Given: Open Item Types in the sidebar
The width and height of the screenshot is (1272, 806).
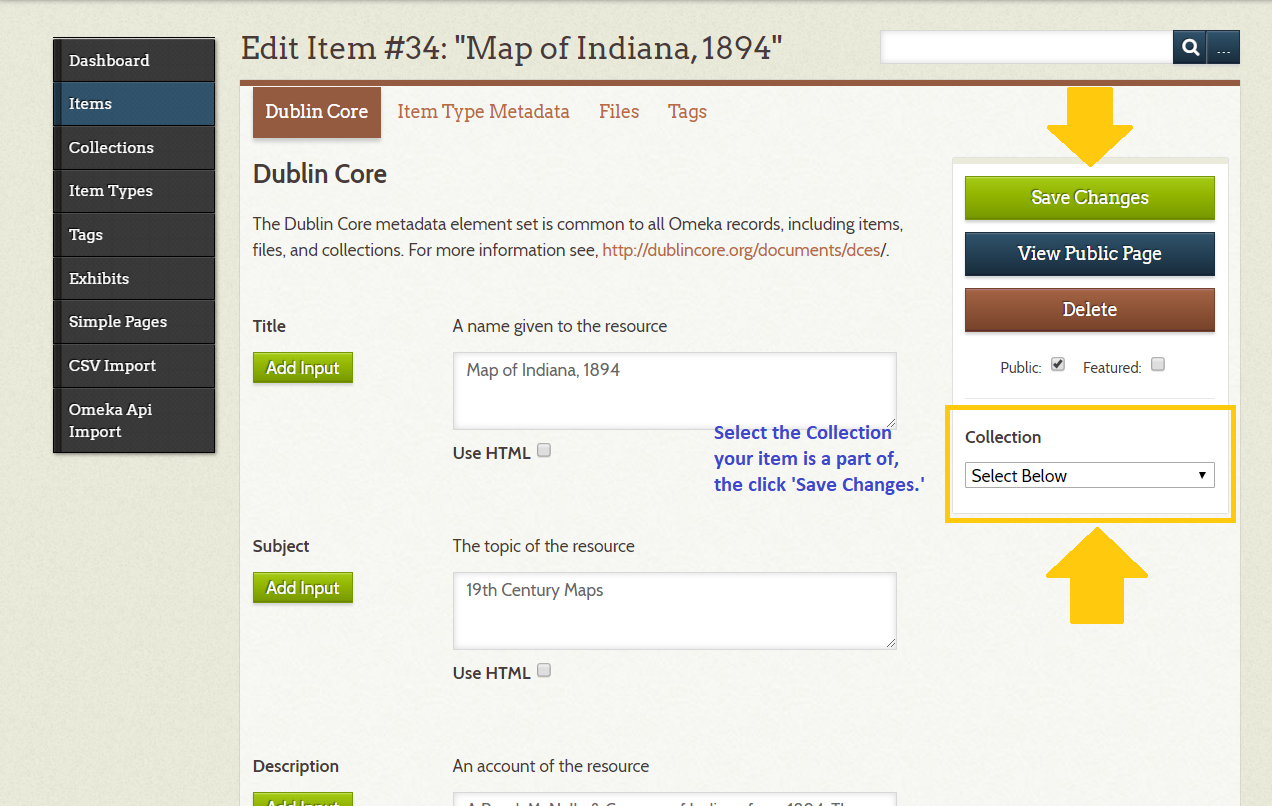Looking at the screenshot, I should point(134,191).
